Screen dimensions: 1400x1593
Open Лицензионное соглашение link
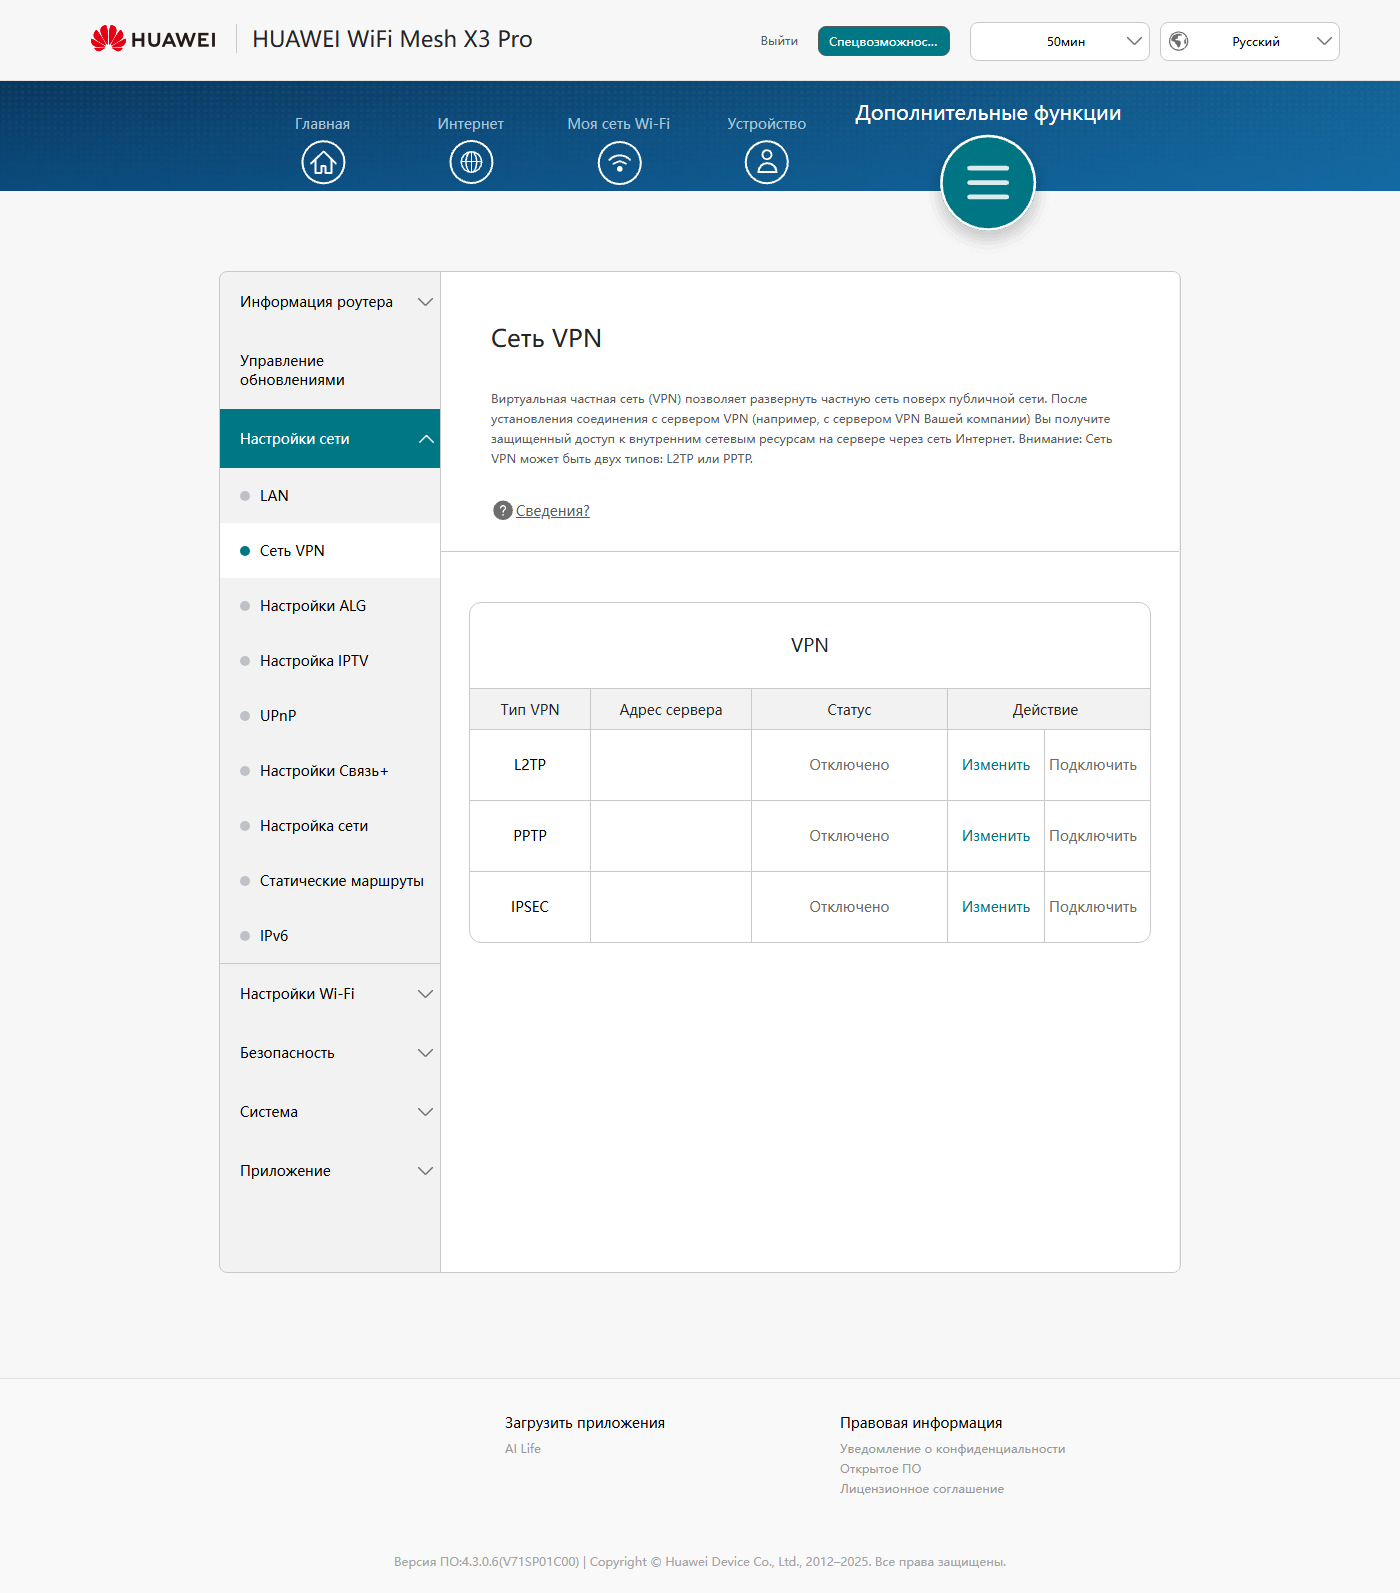point(922,1488)
